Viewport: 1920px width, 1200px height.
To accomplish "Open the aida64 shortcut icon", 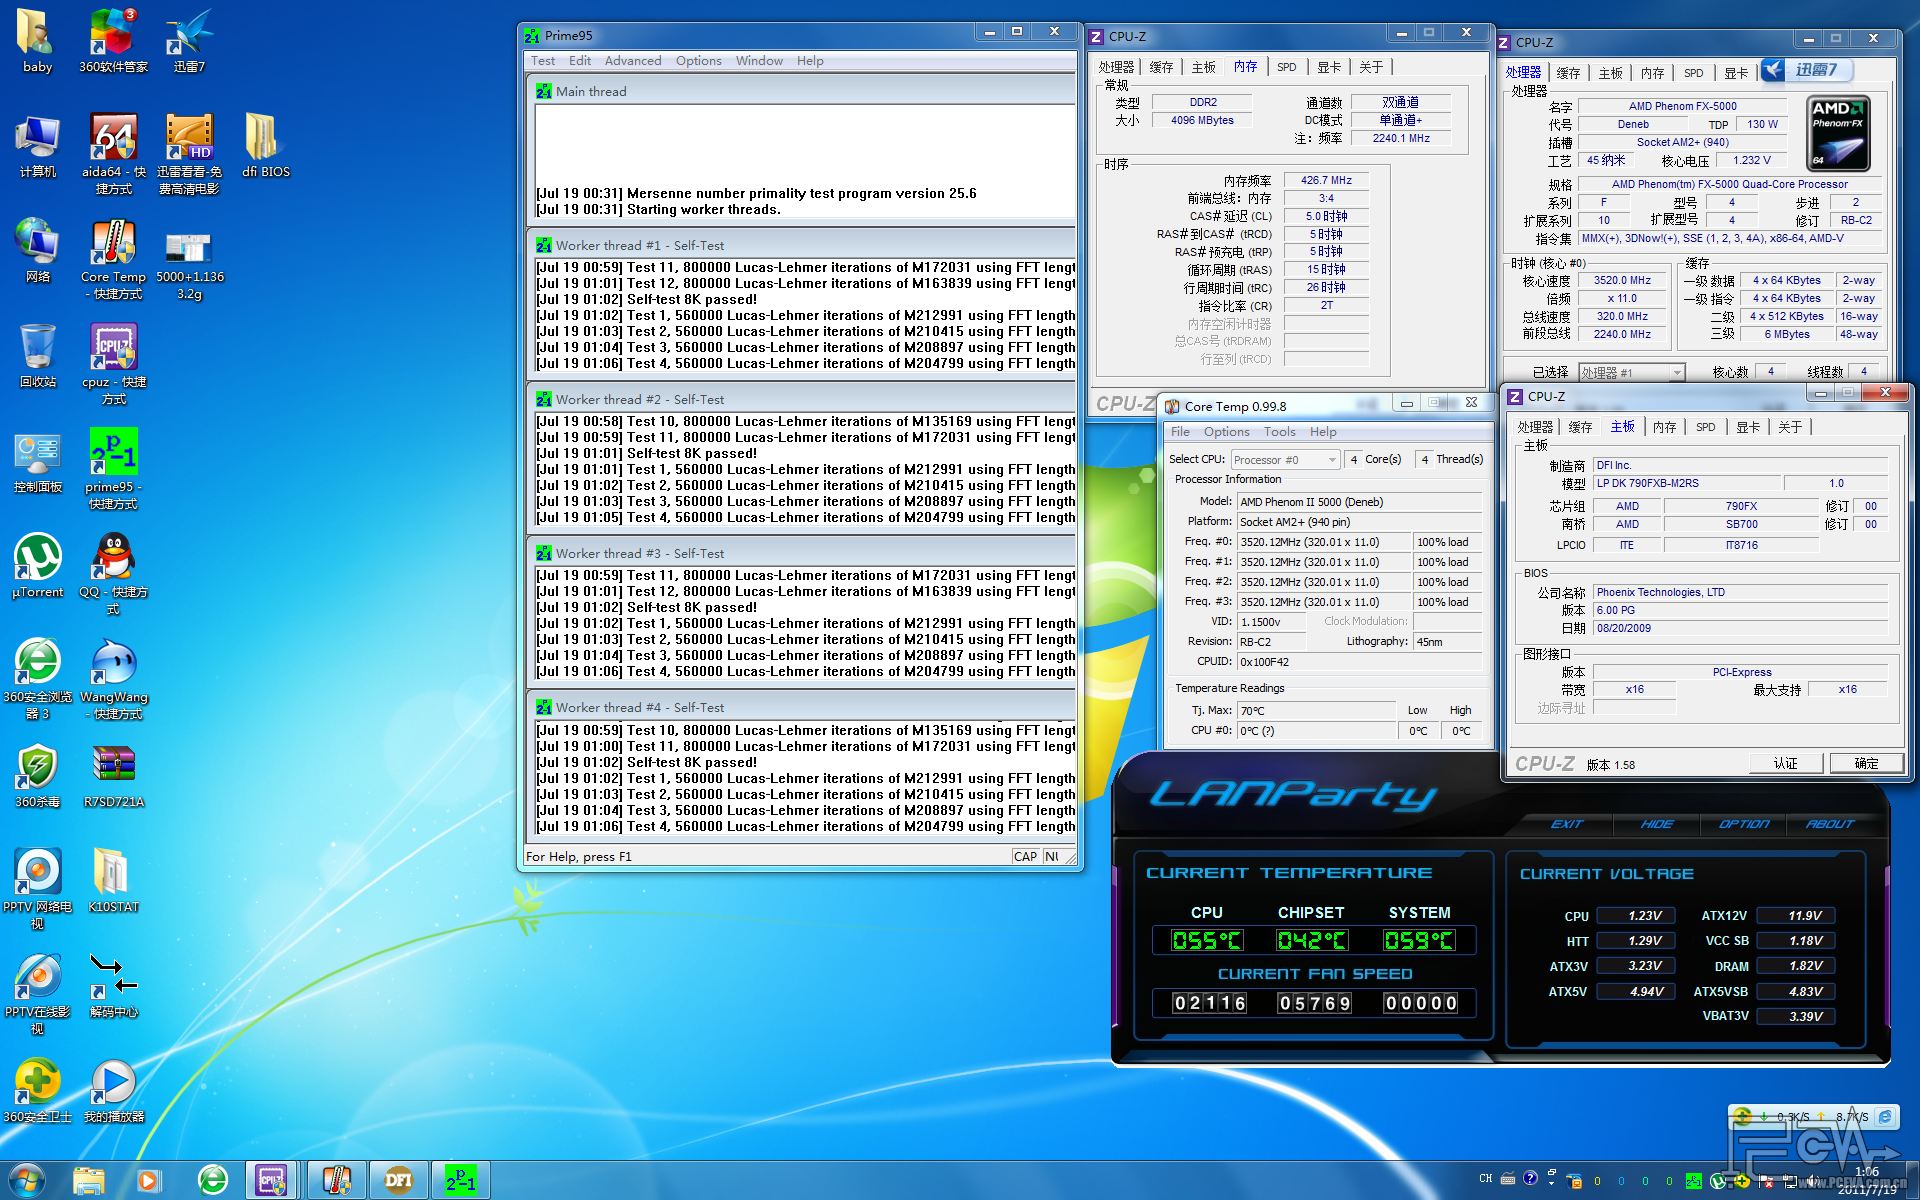I will (113, 154).
